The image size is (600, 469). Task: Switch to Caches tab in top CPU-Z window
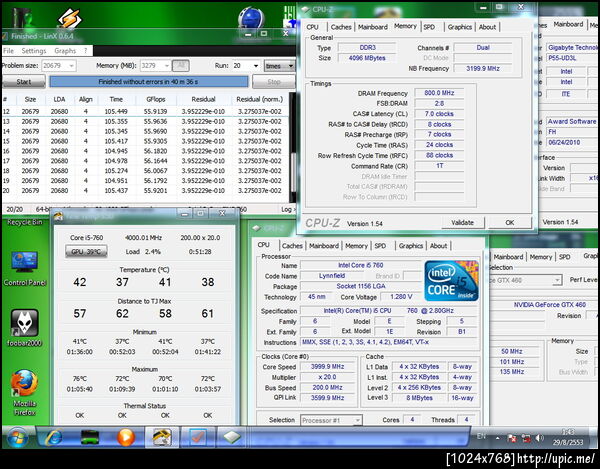[x=341, y=27]
